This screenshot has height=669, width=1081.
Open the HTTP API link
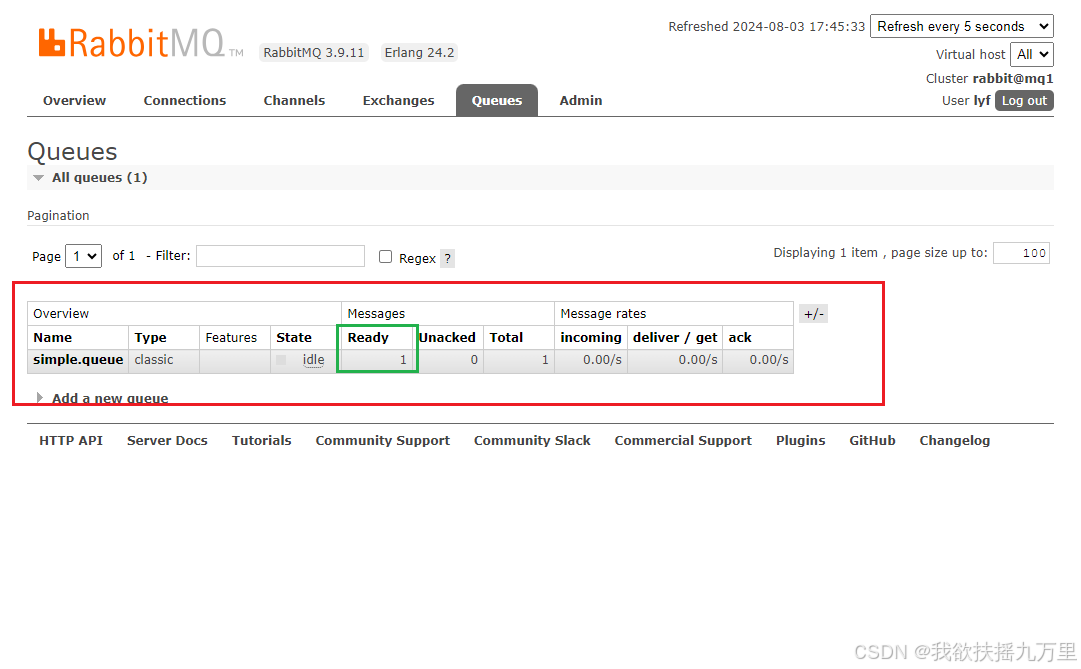(71, 441)
